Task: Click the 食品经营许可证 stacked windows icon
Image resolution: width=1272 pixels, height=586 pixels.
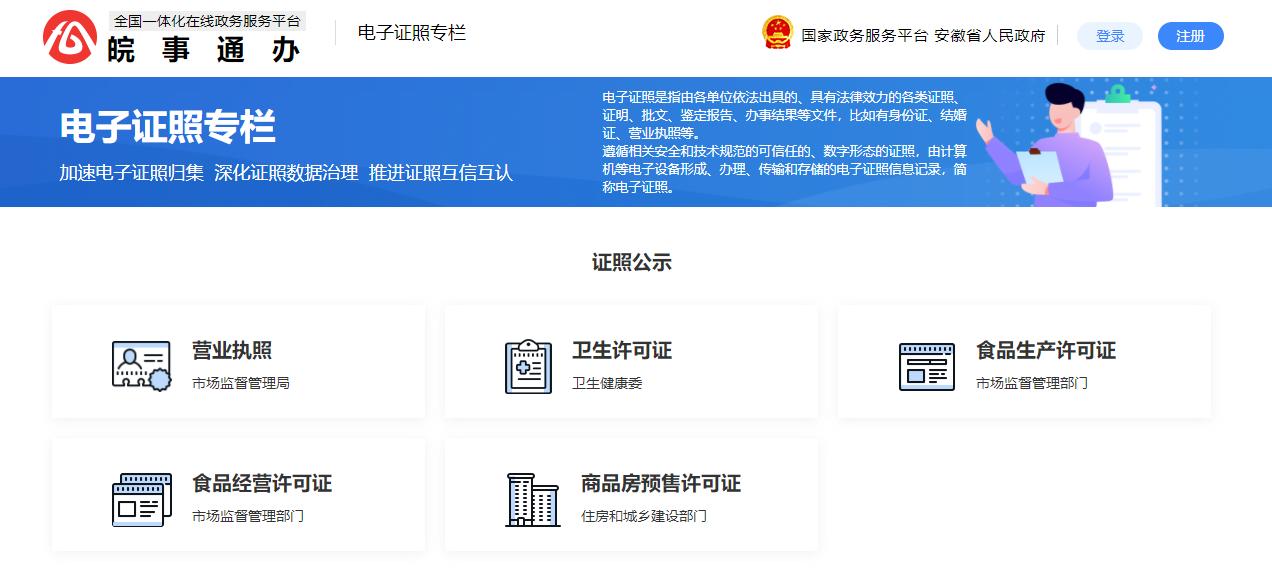Action: point(141,499)
